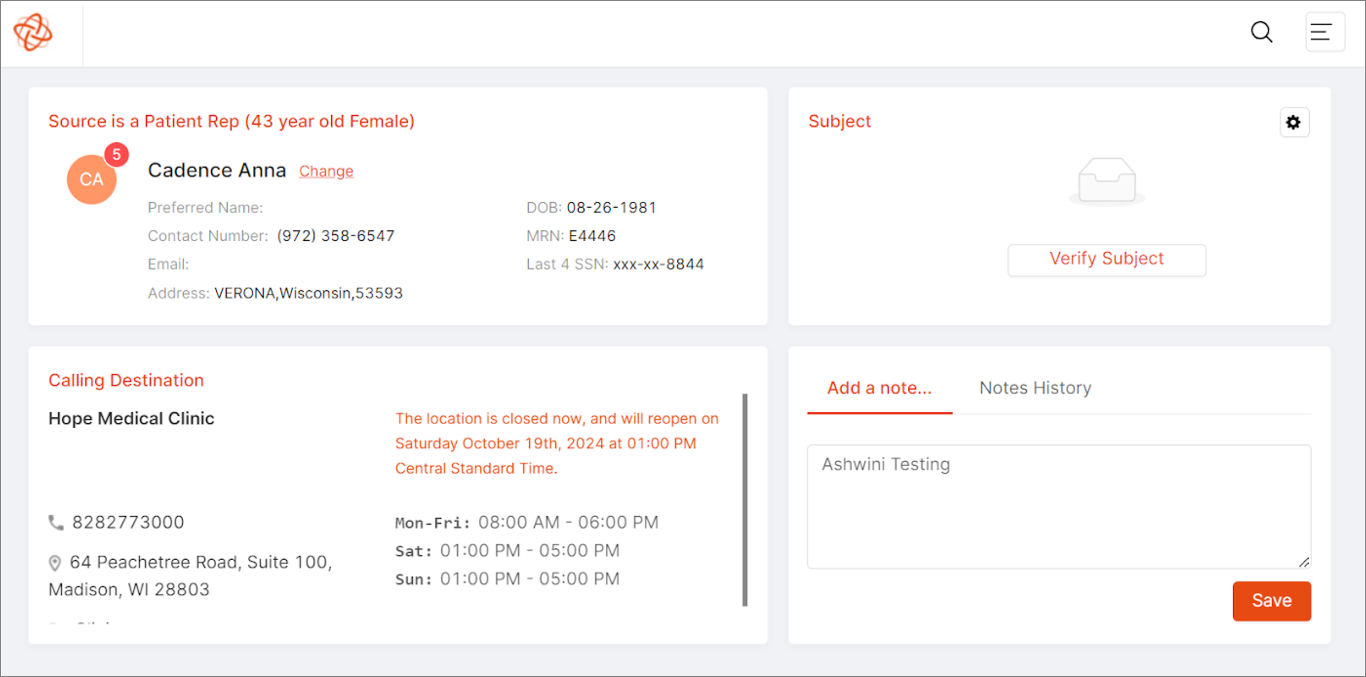Screen dimensions: 1366x677
Task: Click the Calling Destination scrollbar
Action: click(x=745, y=500)
